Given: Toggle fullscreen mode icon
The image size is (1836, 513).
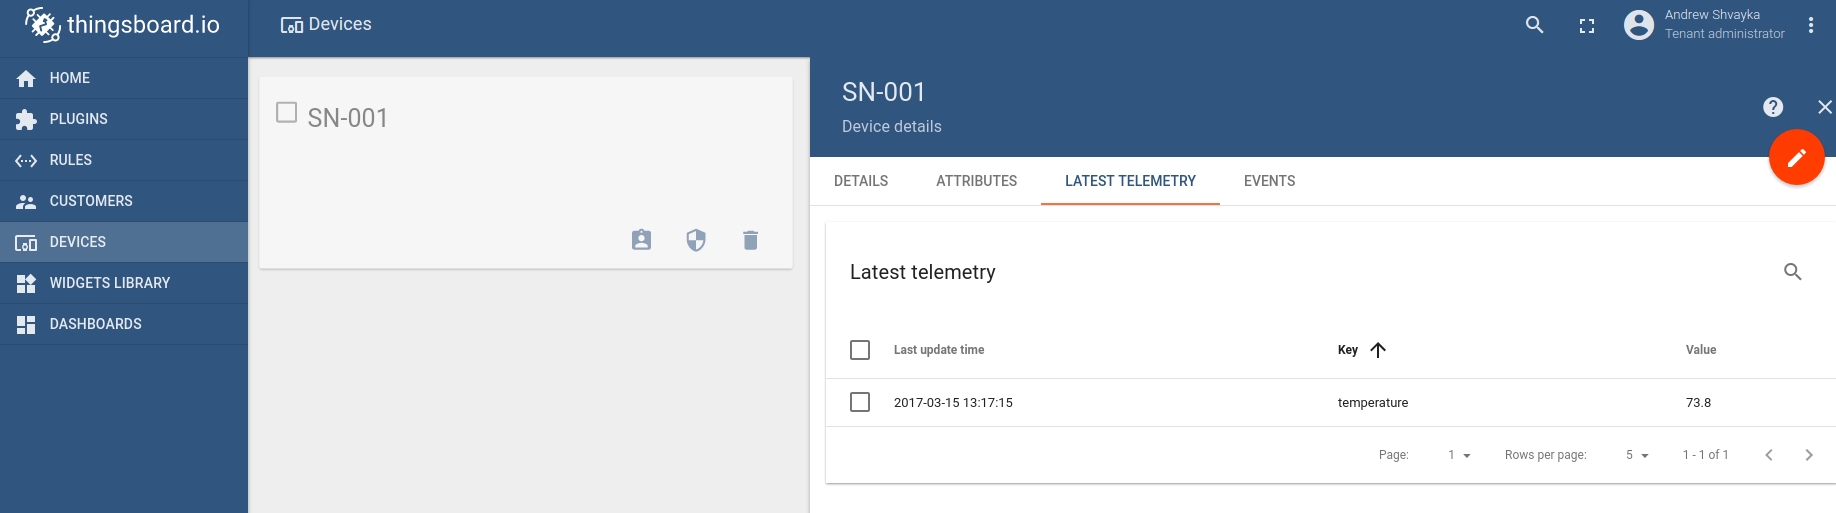Looking at the screenshot, I should click(x=1587, y=26).
